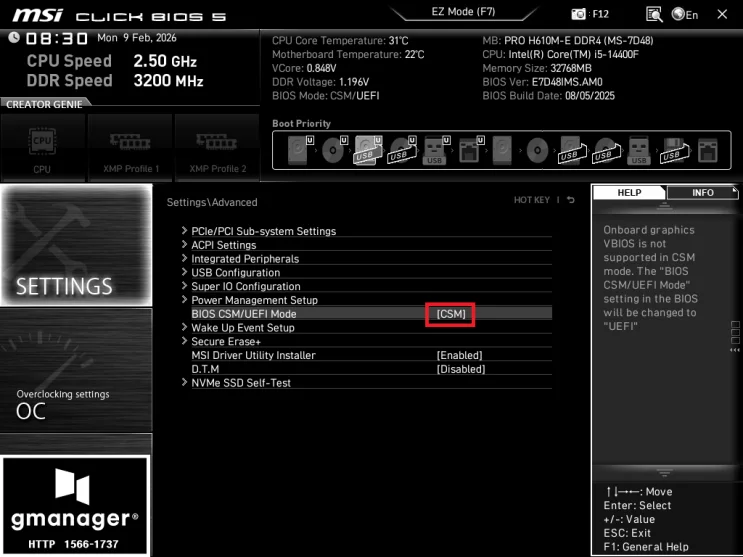
Task: Open the SETTINGS section tile
Action: pos(76,245)
